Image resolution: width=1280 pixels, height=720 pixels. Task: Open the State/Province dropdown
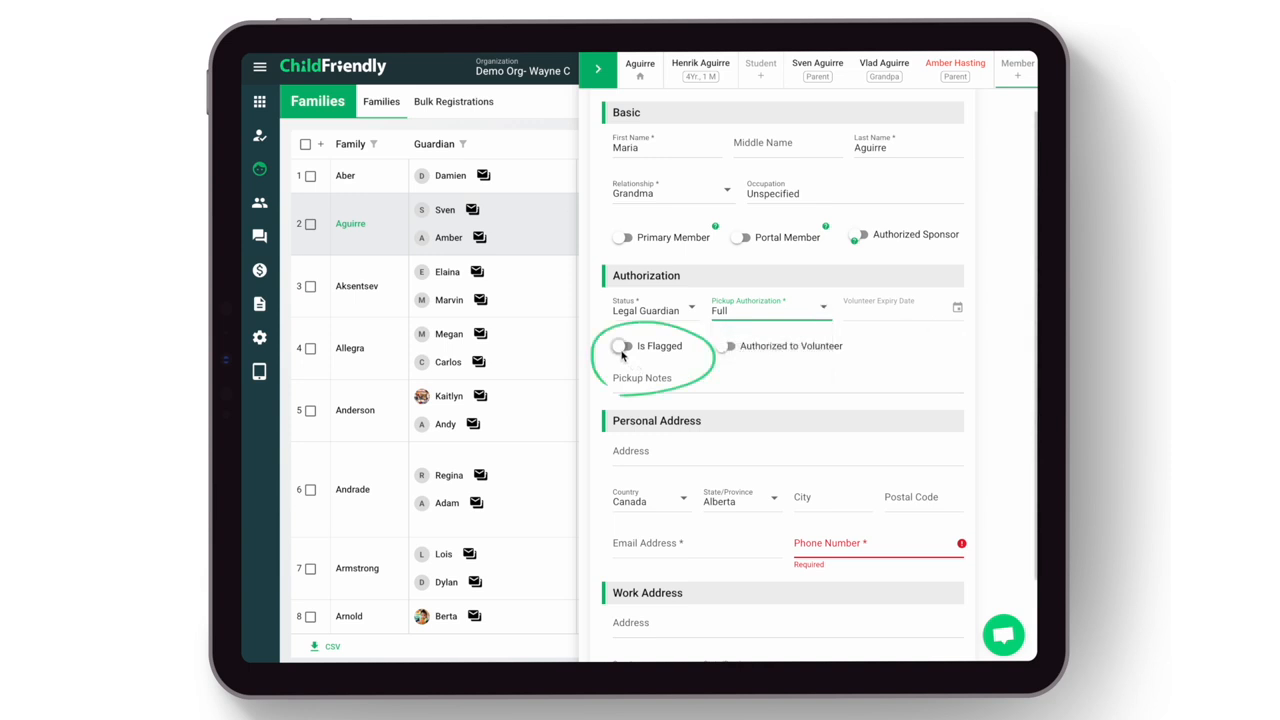(740, 498)
